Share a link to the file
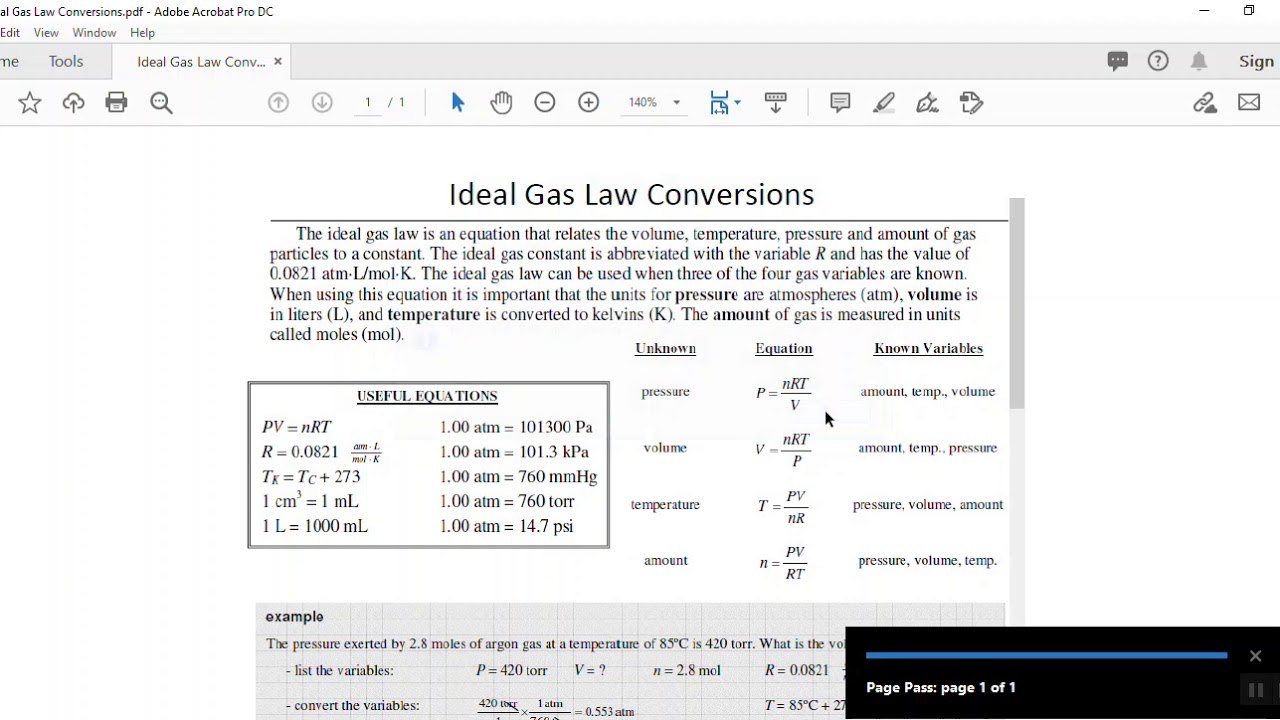Image resolution: width=1280 pixels, height=720 pixels. pos(1205,102)
